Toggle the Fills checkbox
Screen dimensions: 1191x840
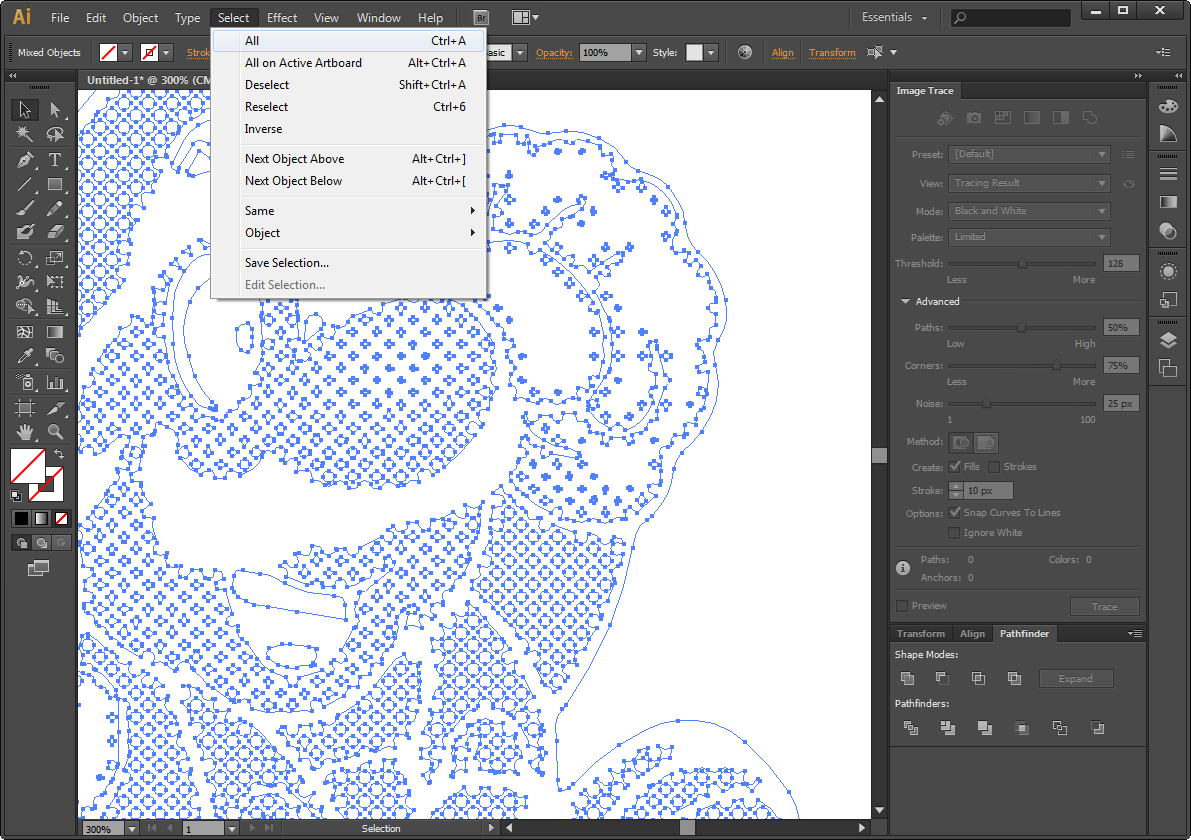coord(955,466)
